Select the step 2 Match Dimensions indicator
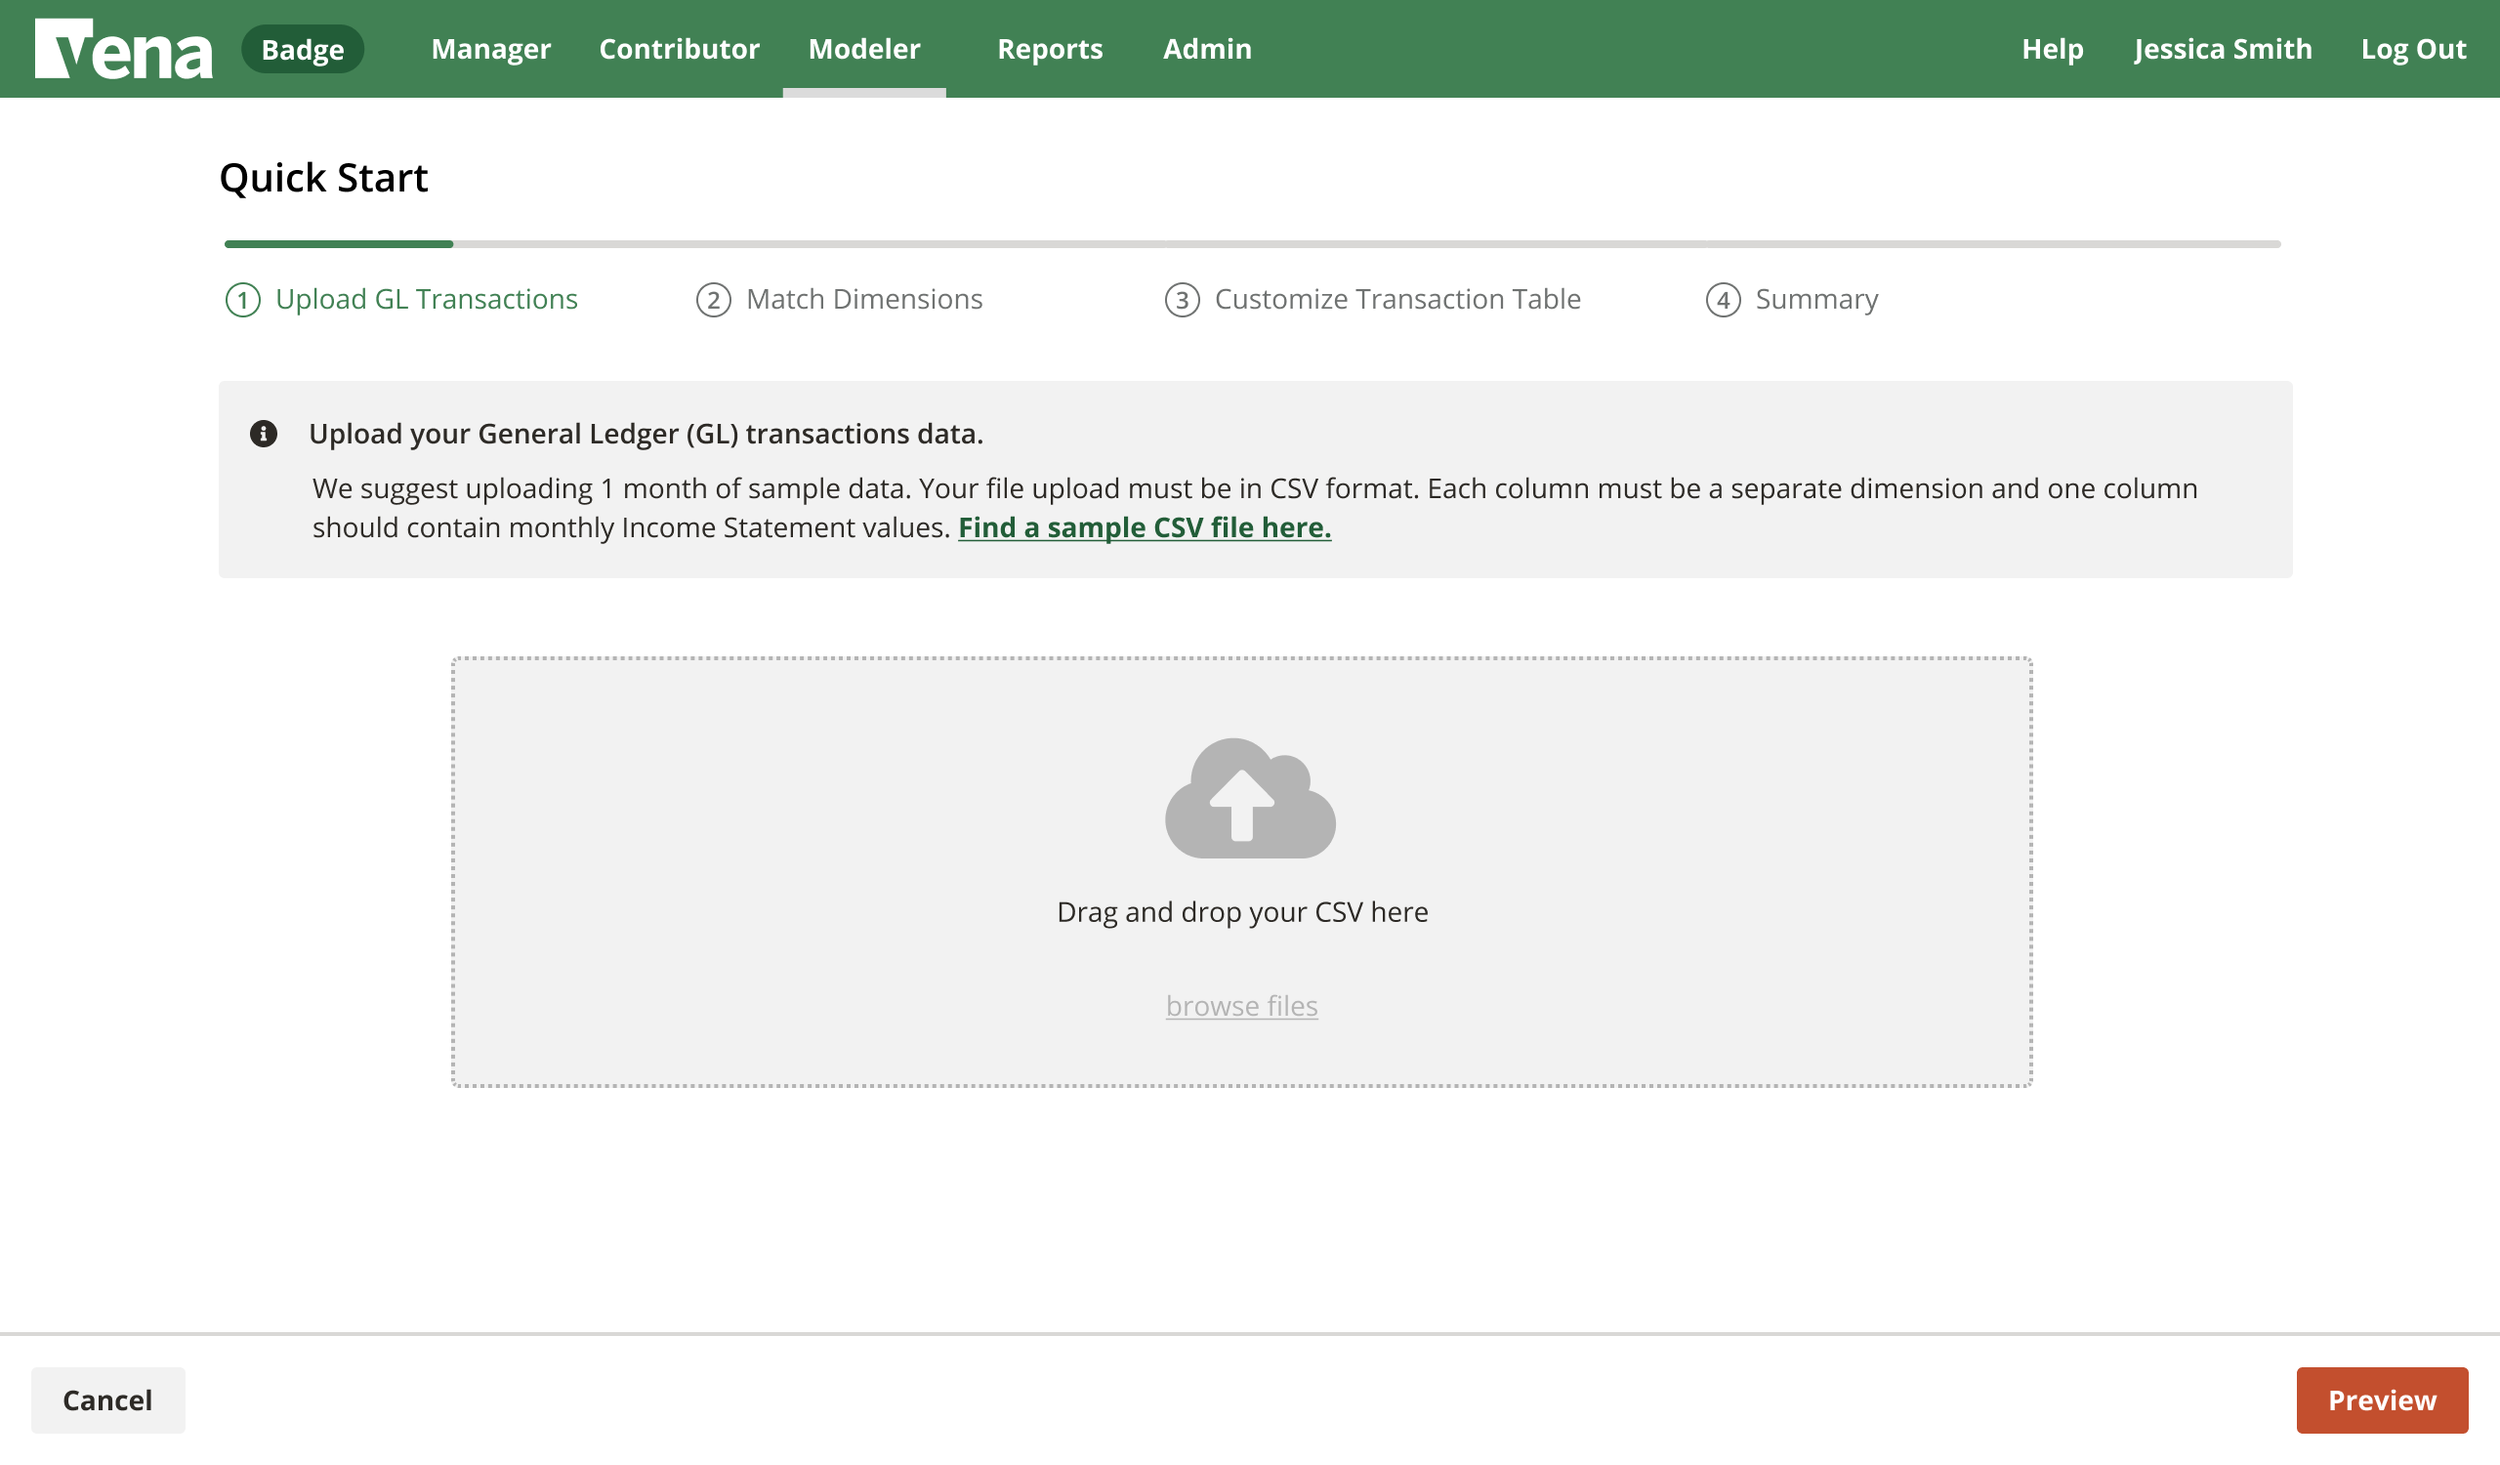2500x1465 pixels. point(840,298)
